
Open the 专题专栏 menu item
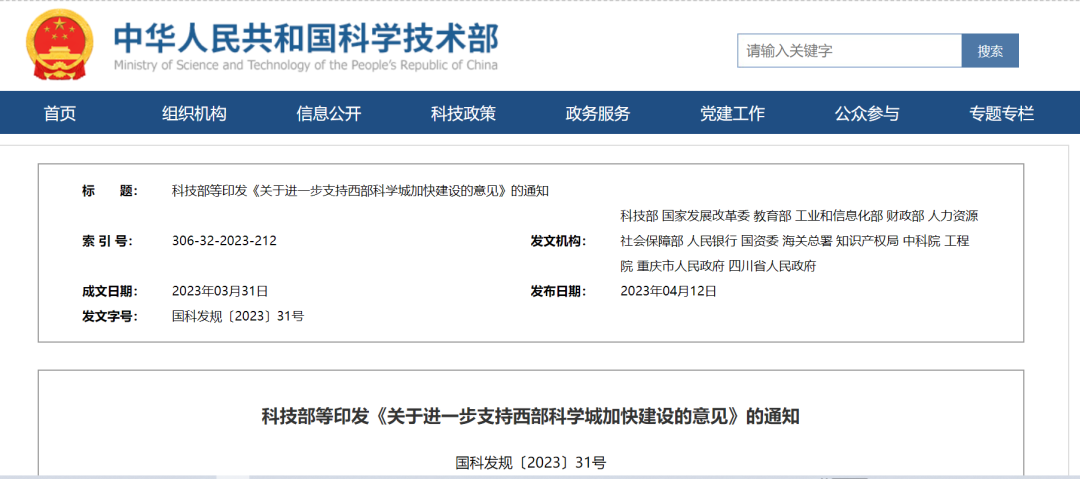(x=1001, y=114)
